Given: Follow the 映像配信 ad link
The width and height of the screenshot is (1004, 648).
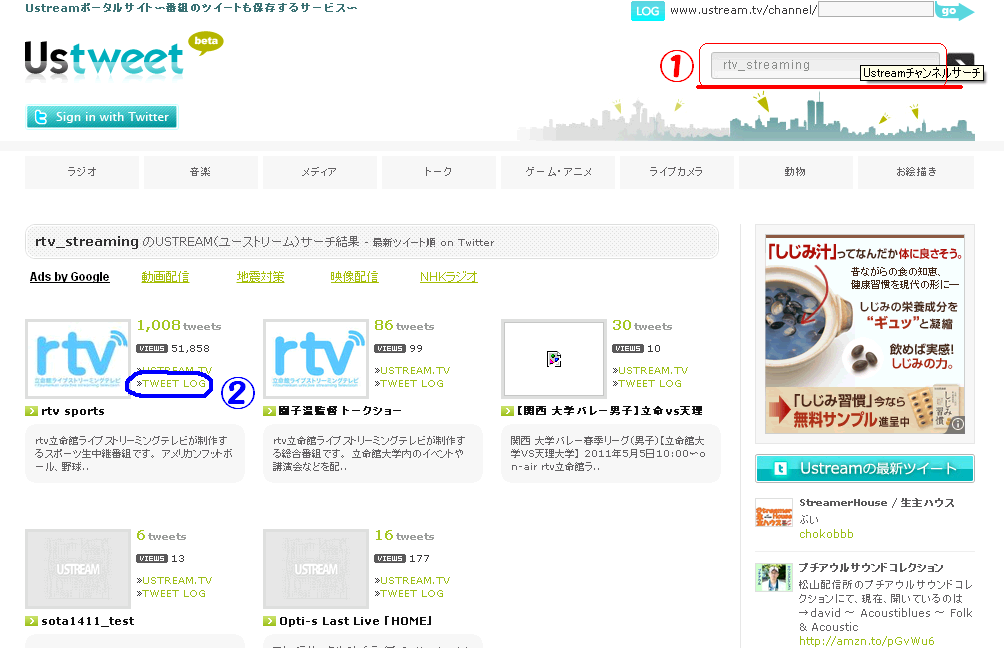Looking at the screenshot, I should [354, 277].
